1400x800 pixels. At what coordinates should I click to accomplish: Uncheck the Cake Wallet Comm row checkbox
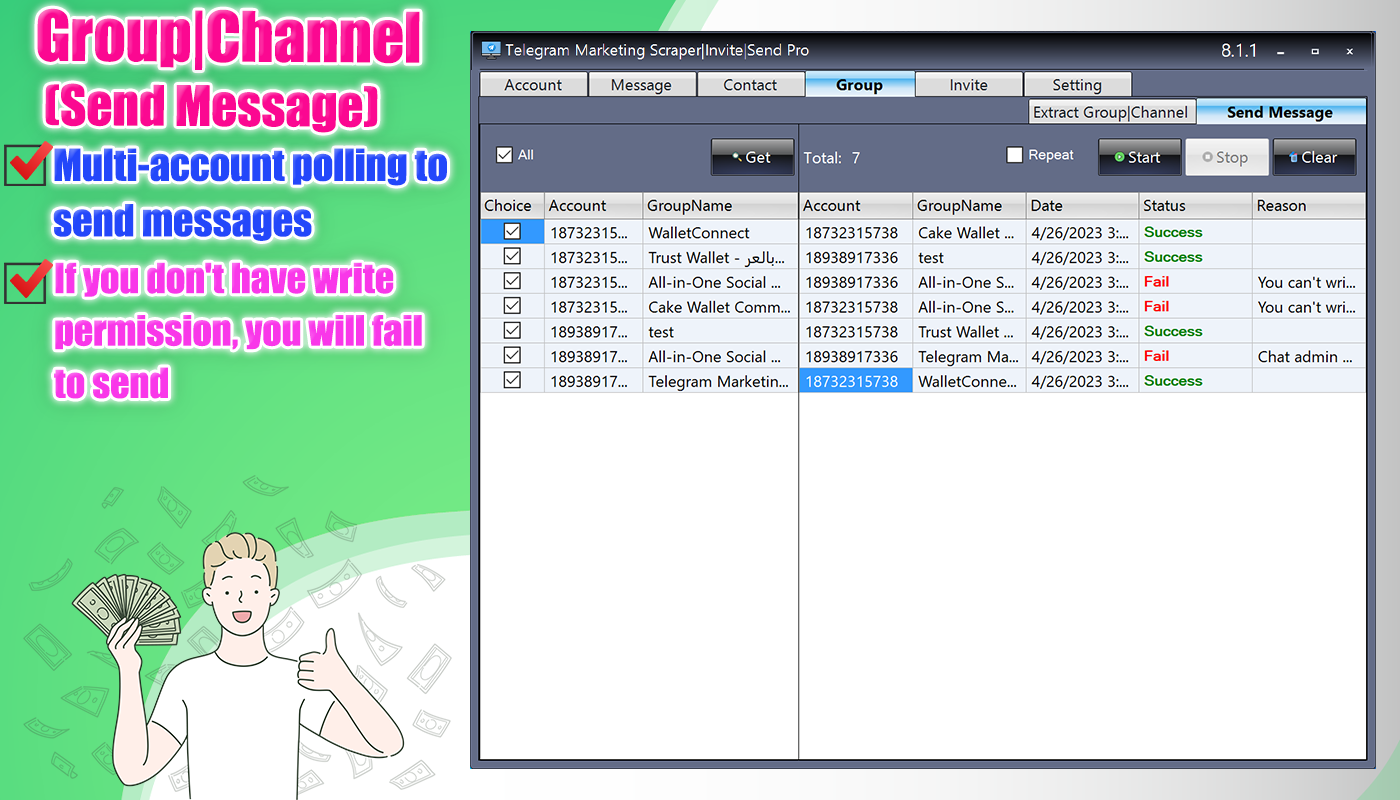click(x=512, y=306)
